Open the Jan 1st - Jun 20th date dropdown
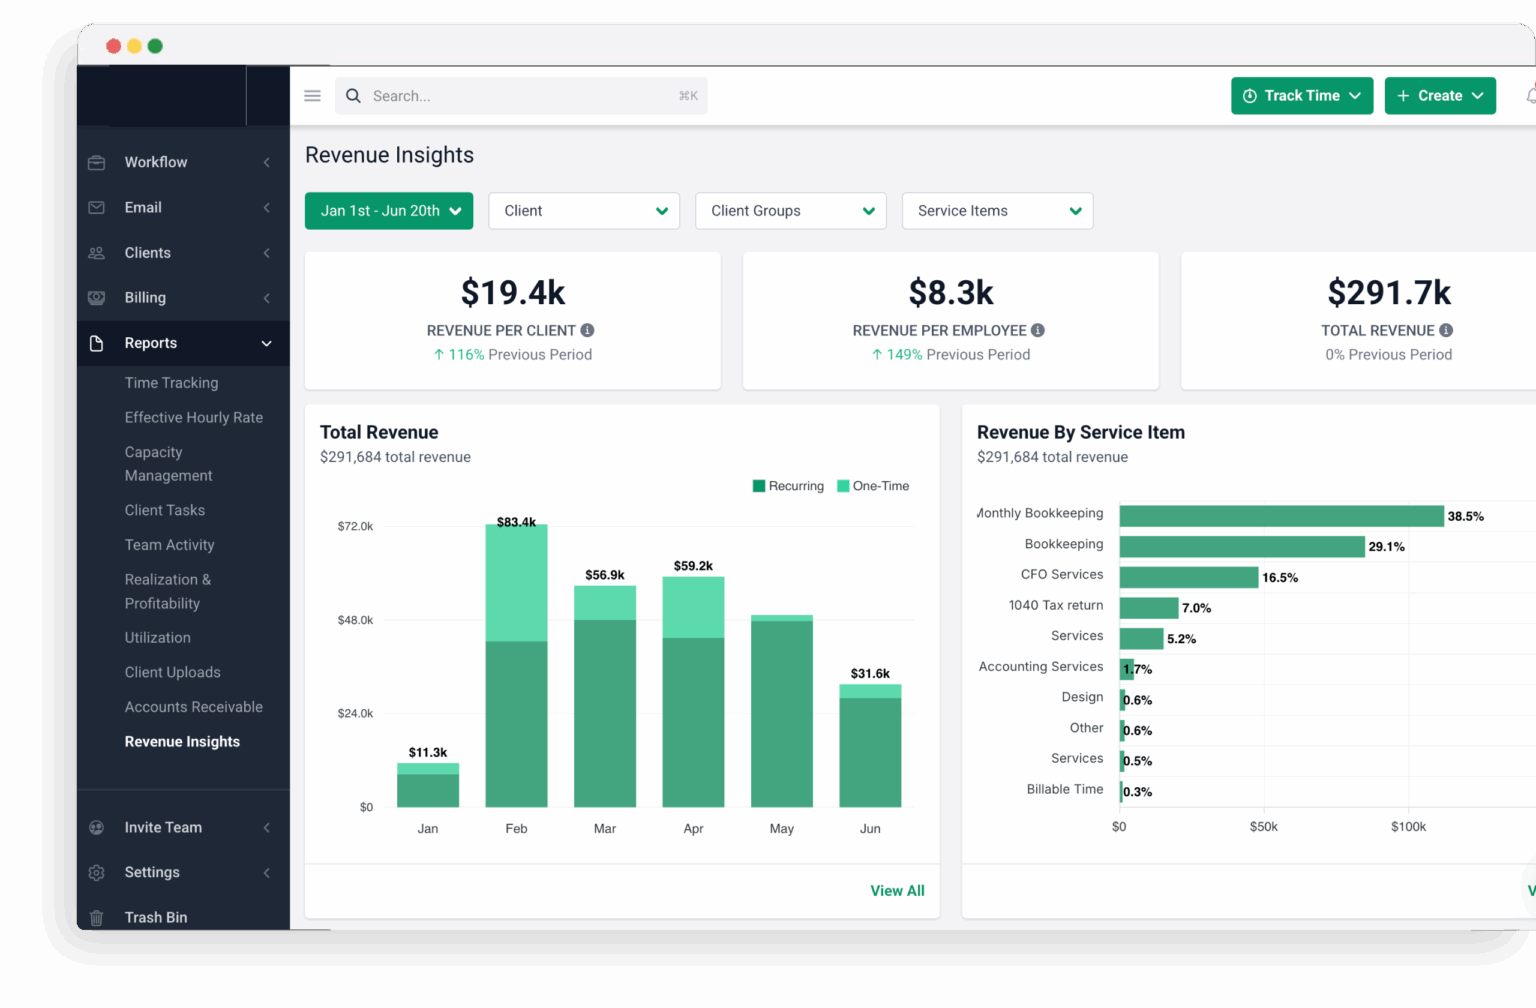 point(389,211)
